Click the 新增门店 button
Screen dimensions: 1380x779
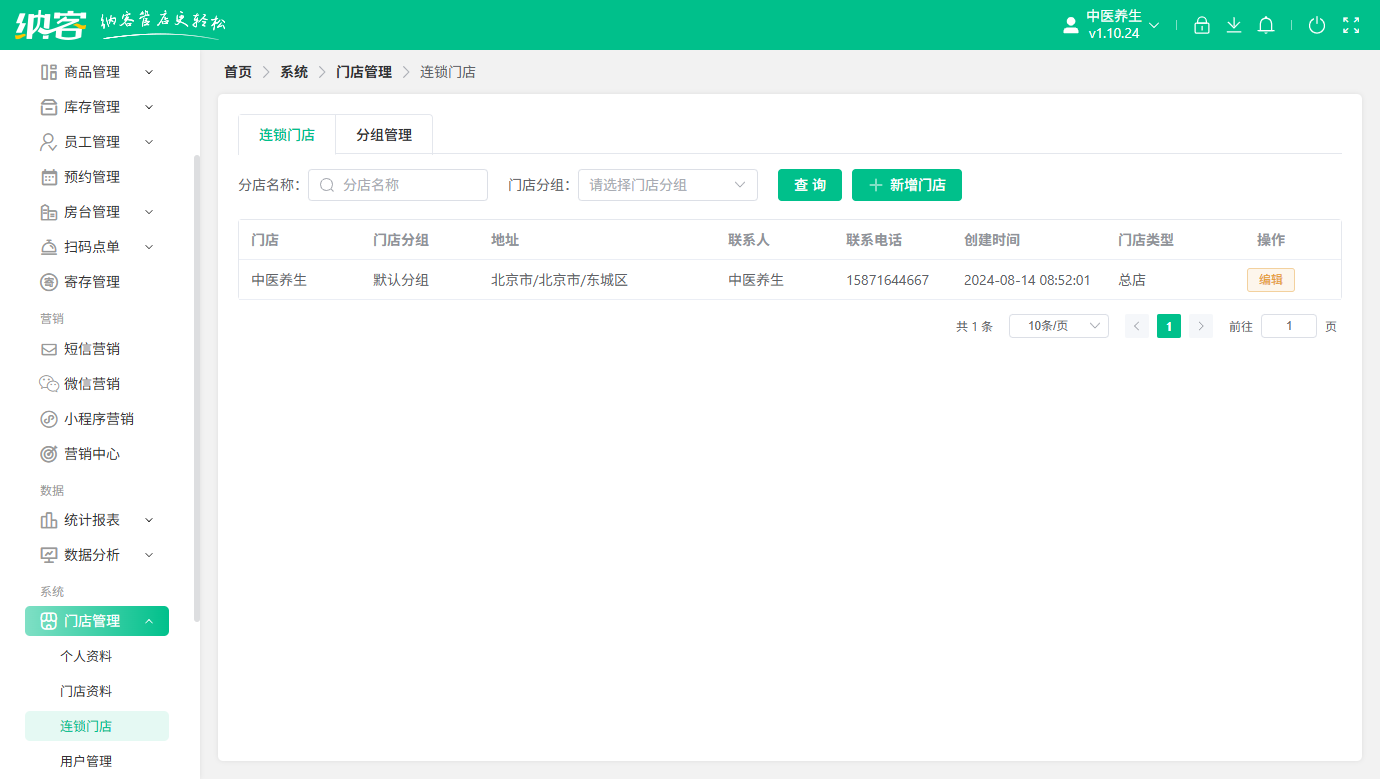point(907,185)
